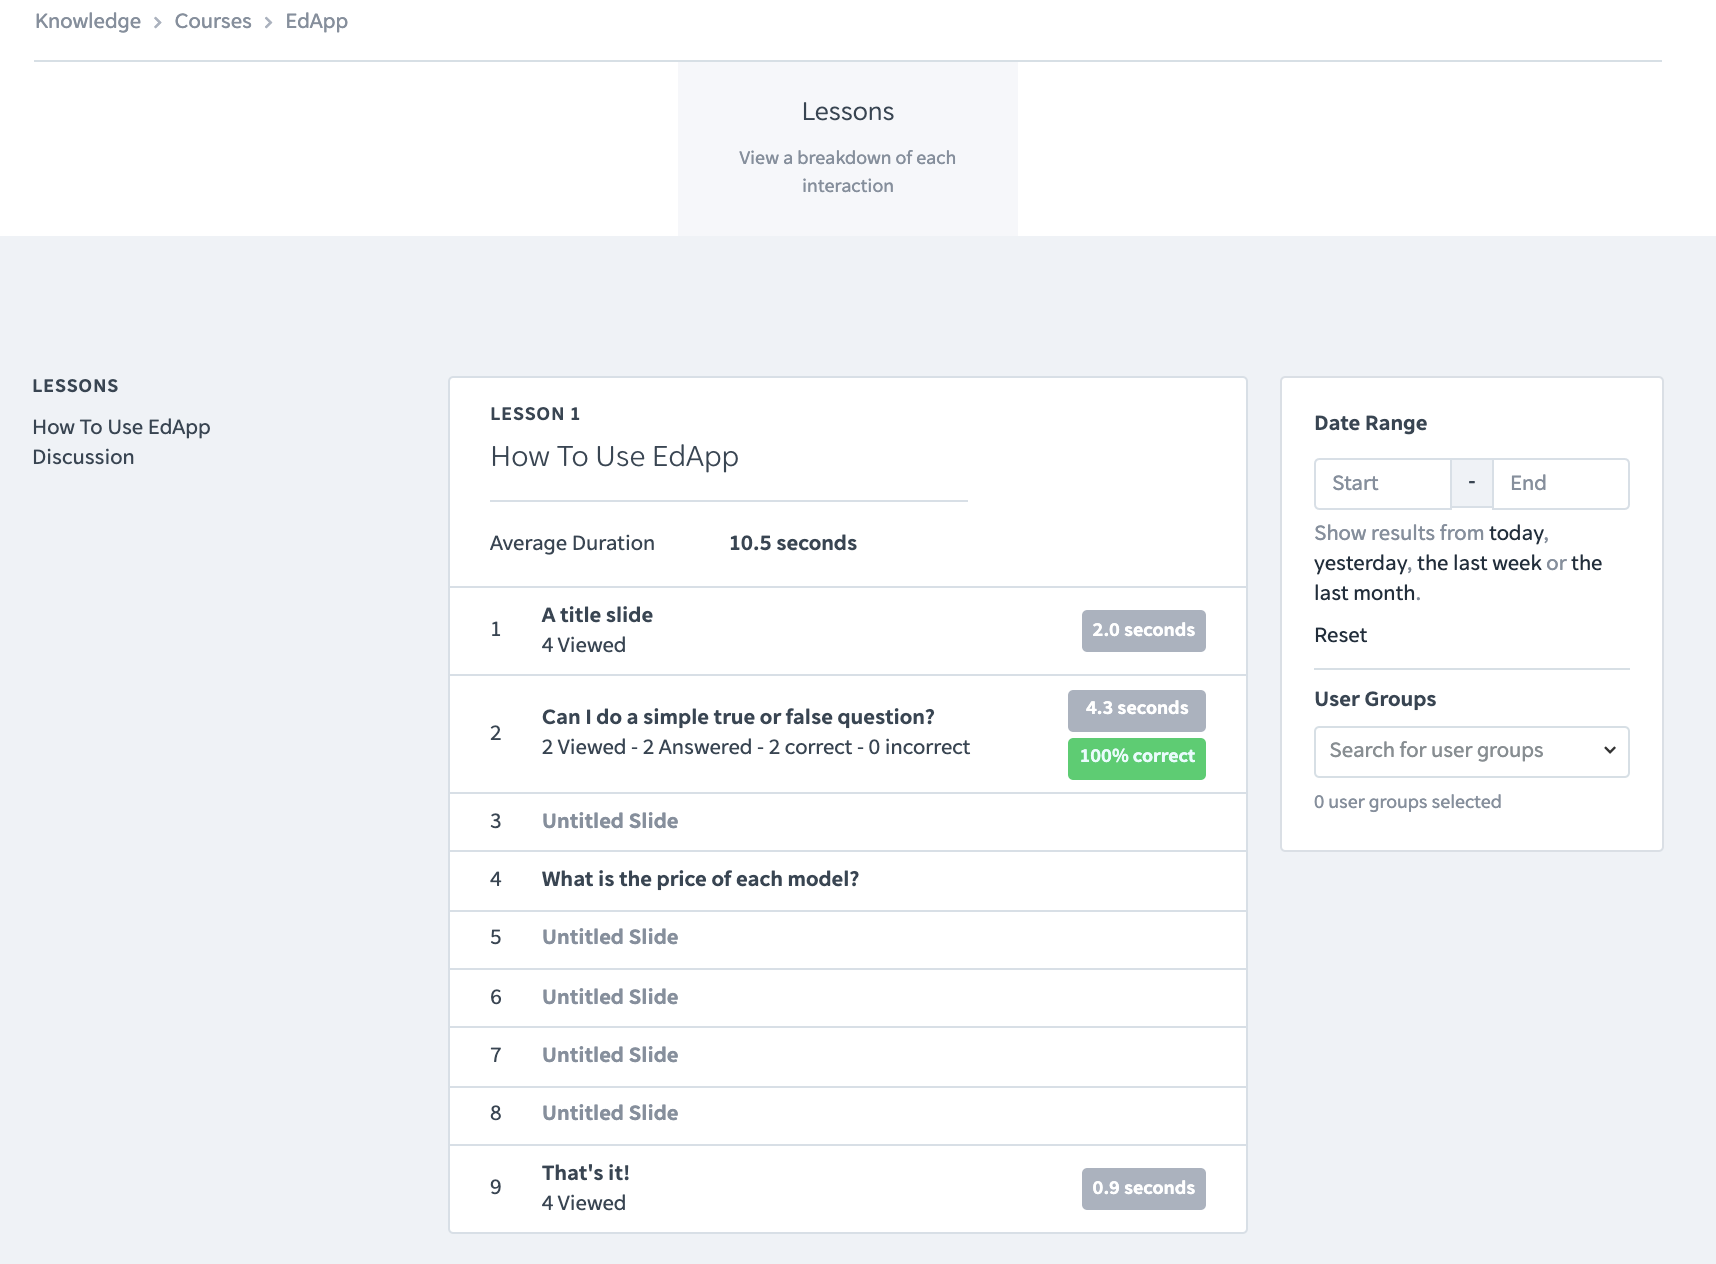Select Untitled Slide number 3
Viewport: 1716px width, 1264px height.
click(x=848, y=822)
